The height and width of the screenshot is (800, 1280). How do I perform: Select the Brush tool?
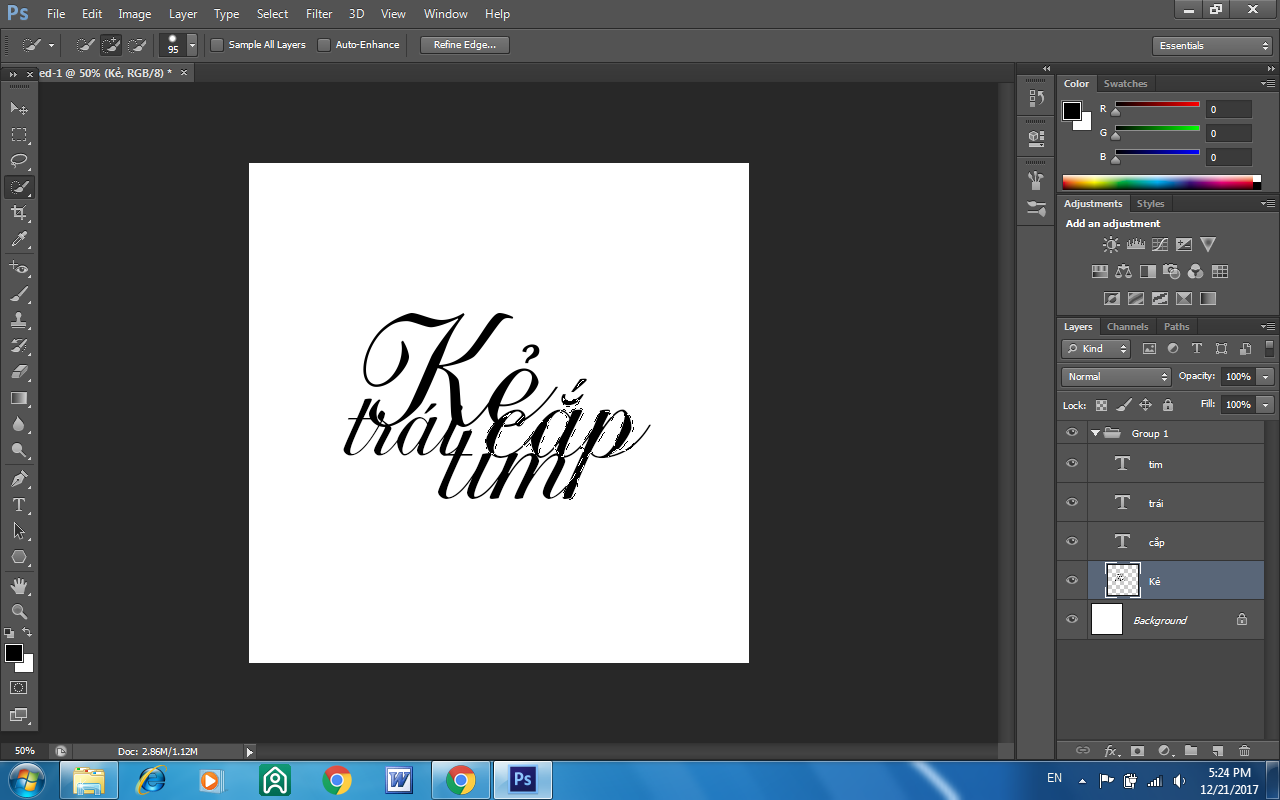(19, 294)
